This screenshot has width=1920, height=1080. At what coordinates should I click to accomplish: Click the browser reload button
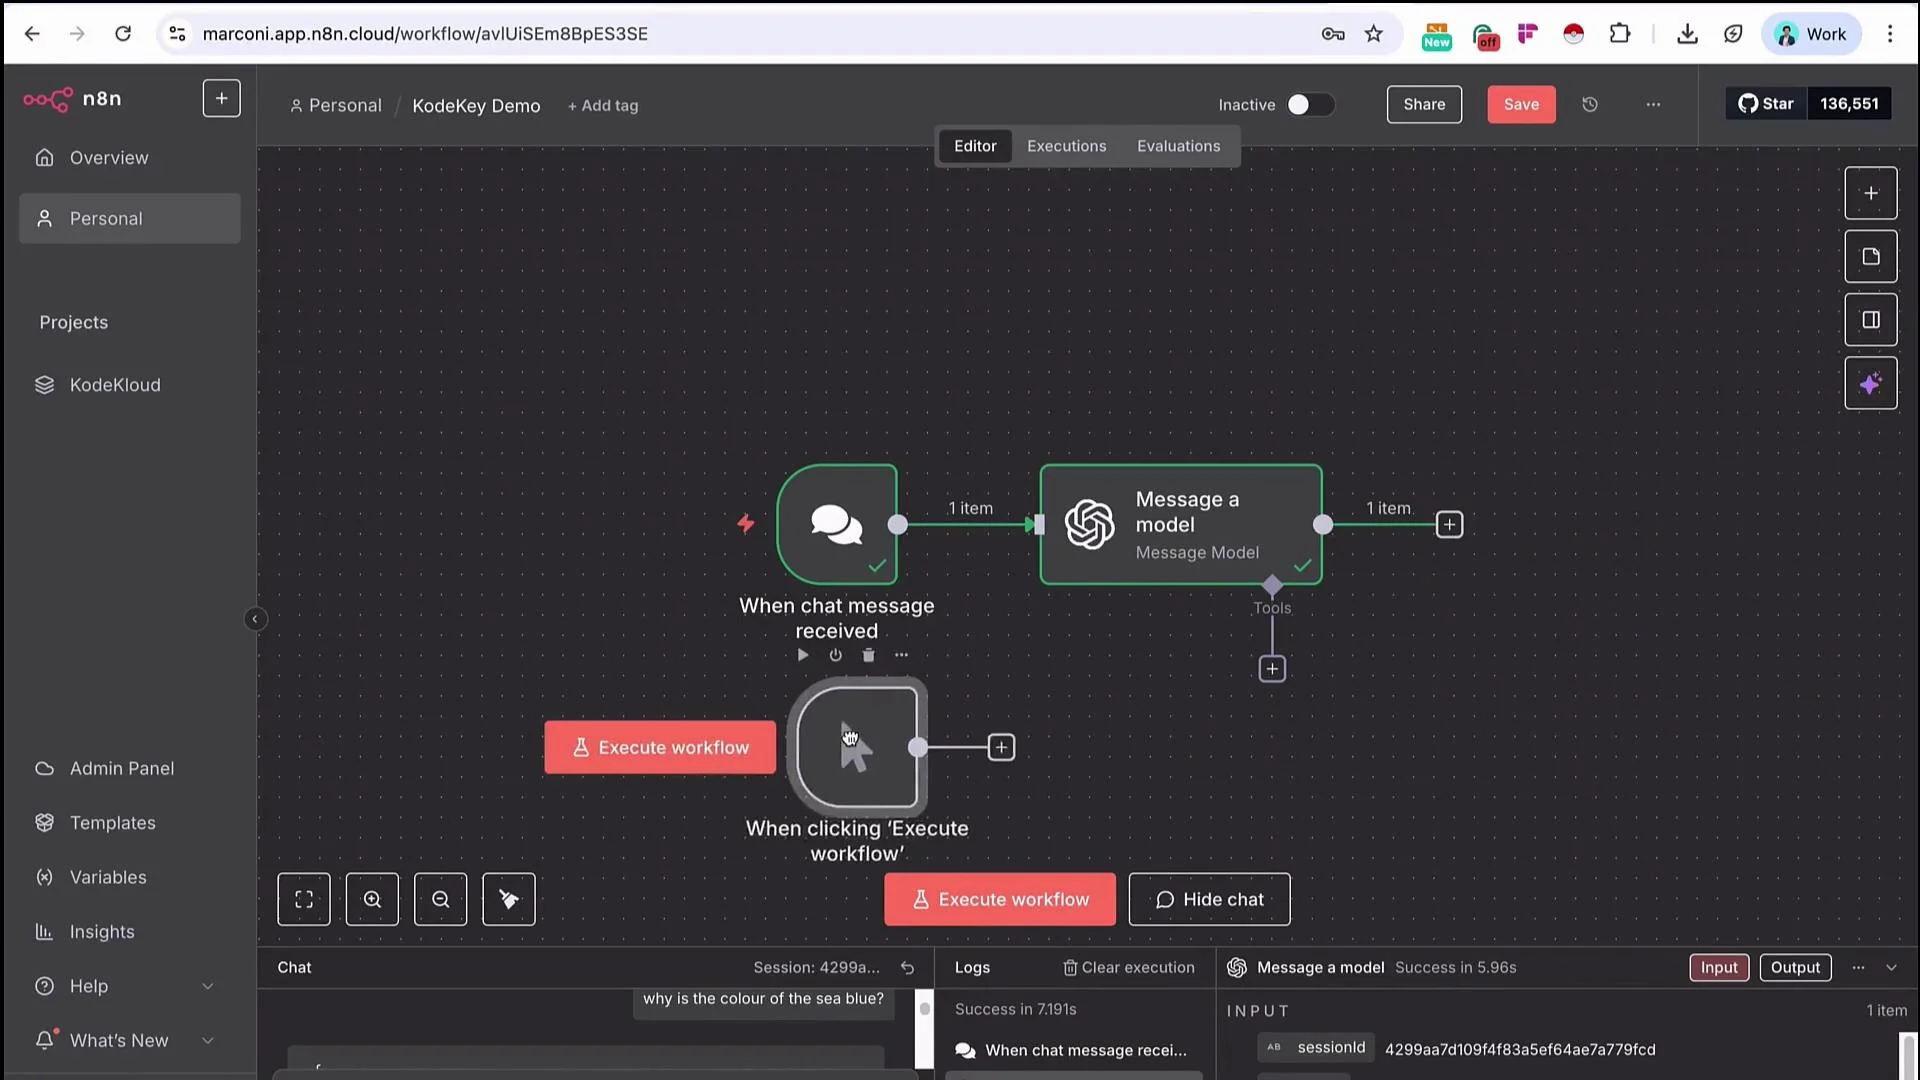[x=123, y=34]
